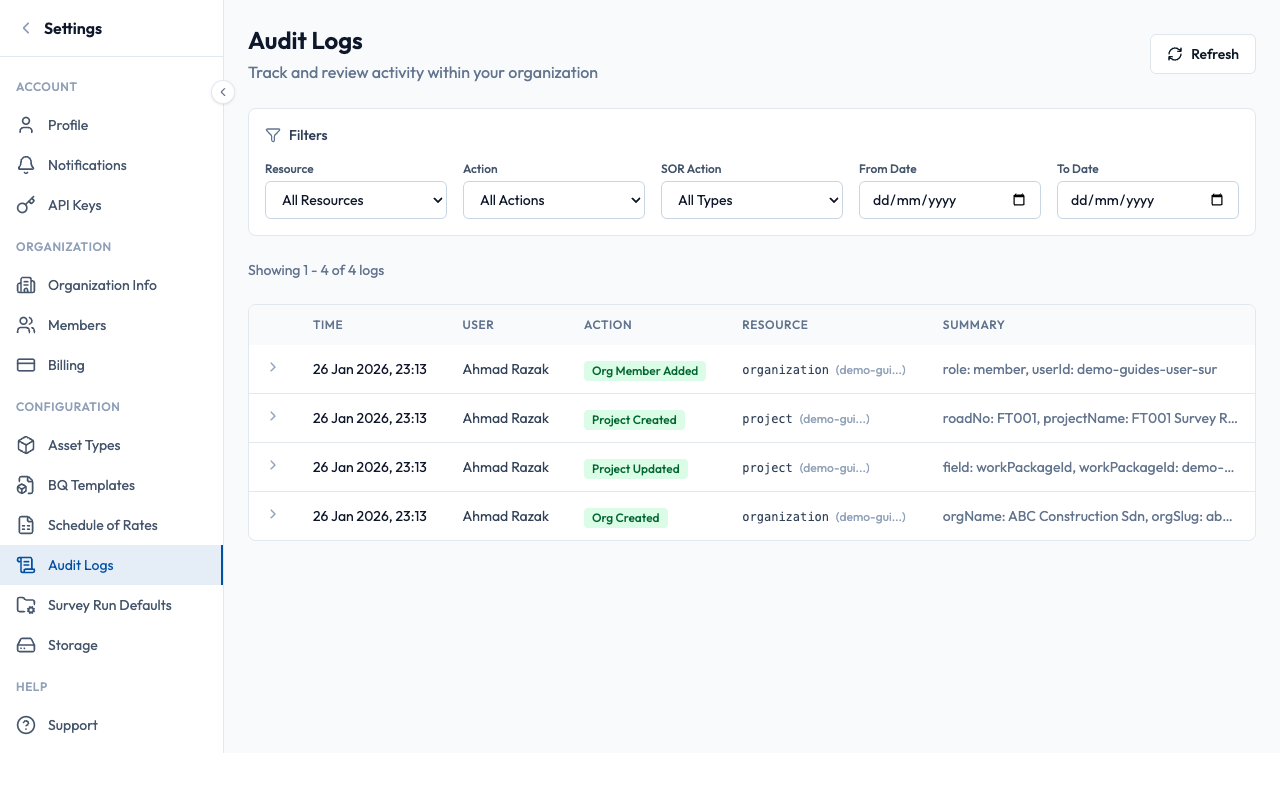Image resolution: width=1280 pixels, height=800 pixels.
Task: Open Storage via the database icon
Action: (25, 644)
